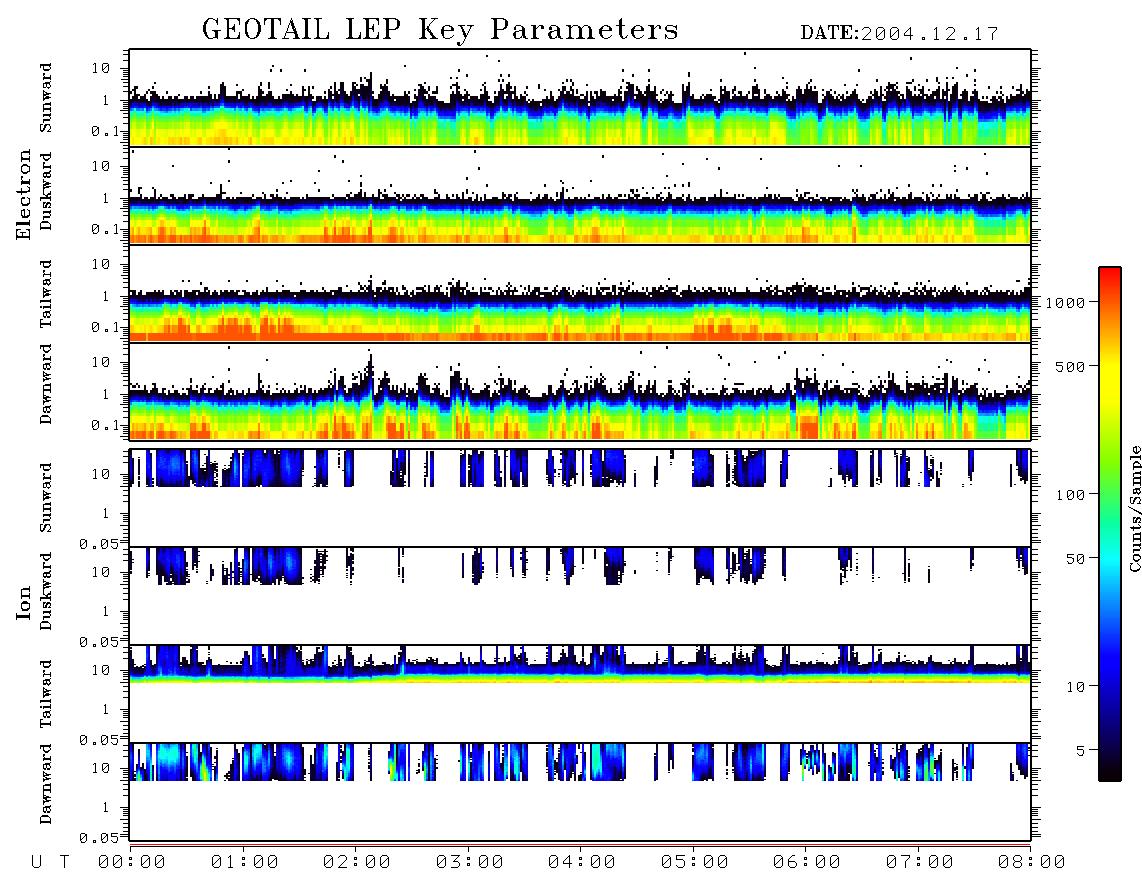Screen dimensions: 1142x880
Task: Select the 04:00 time tick
Action: point(582,863)
